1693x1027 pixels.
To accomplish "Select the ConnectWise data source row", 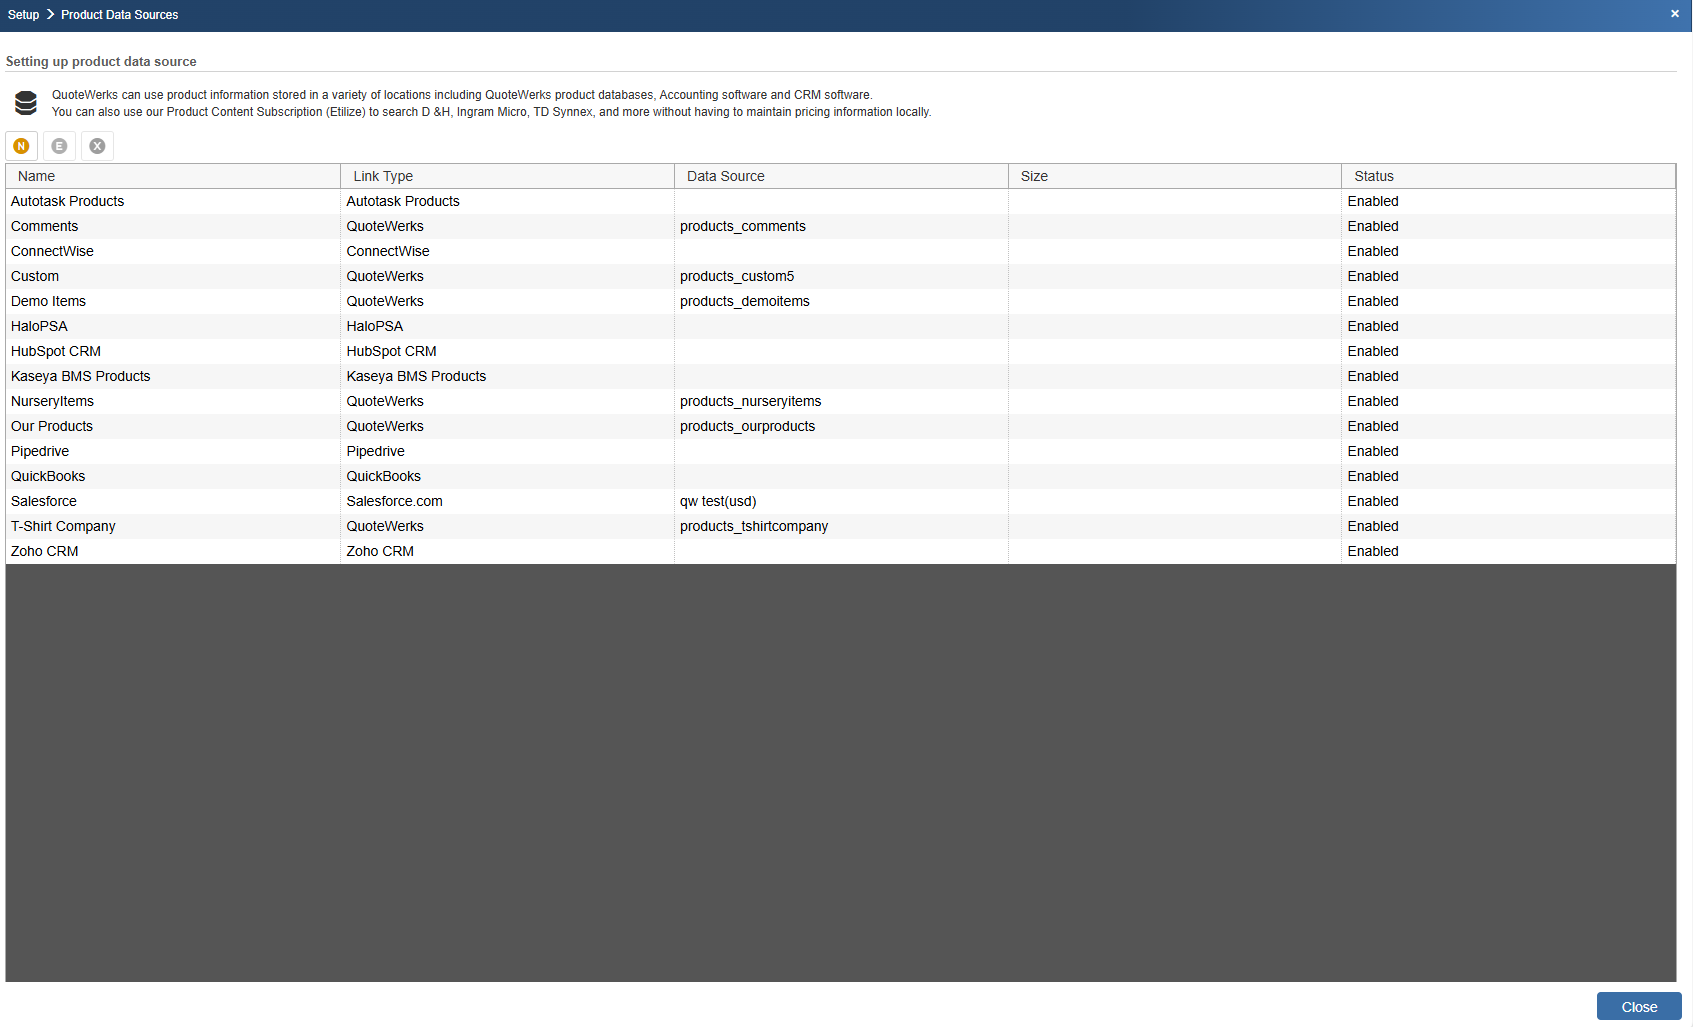I will (x=841, y=251).
